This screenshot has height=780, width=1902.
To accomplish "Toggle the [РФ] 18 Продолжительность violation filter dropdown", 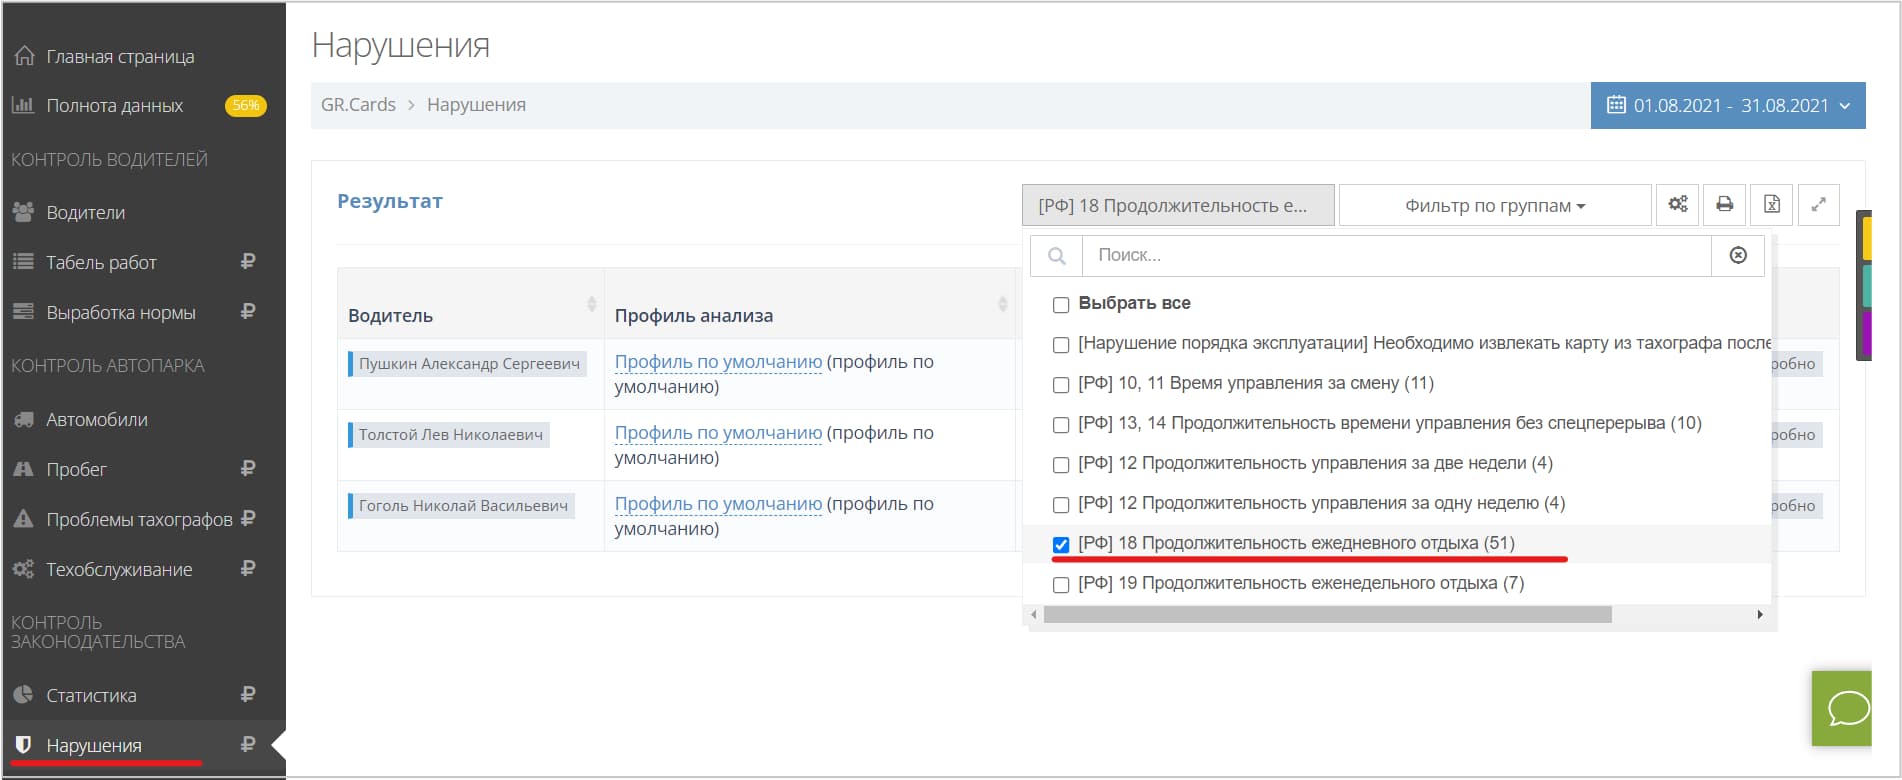I will coord(1178,205).
